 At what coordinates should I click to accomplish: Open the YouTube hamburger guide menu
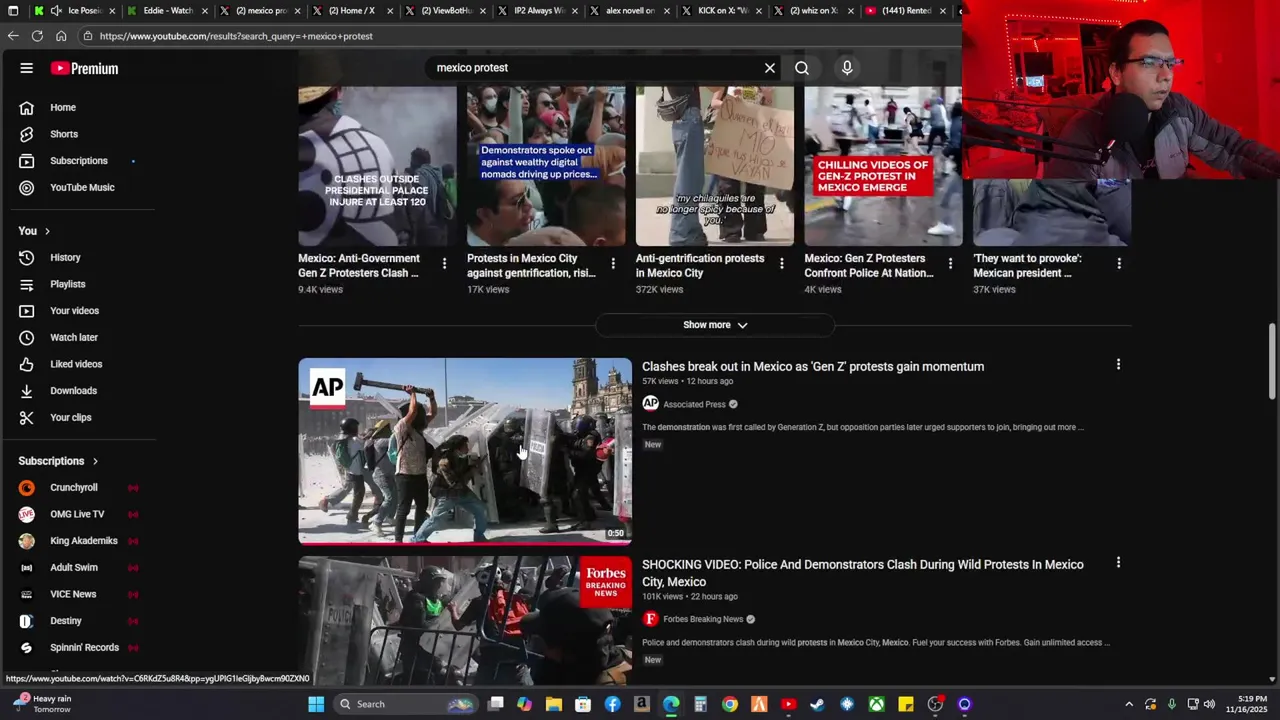(x=27, y=68)
